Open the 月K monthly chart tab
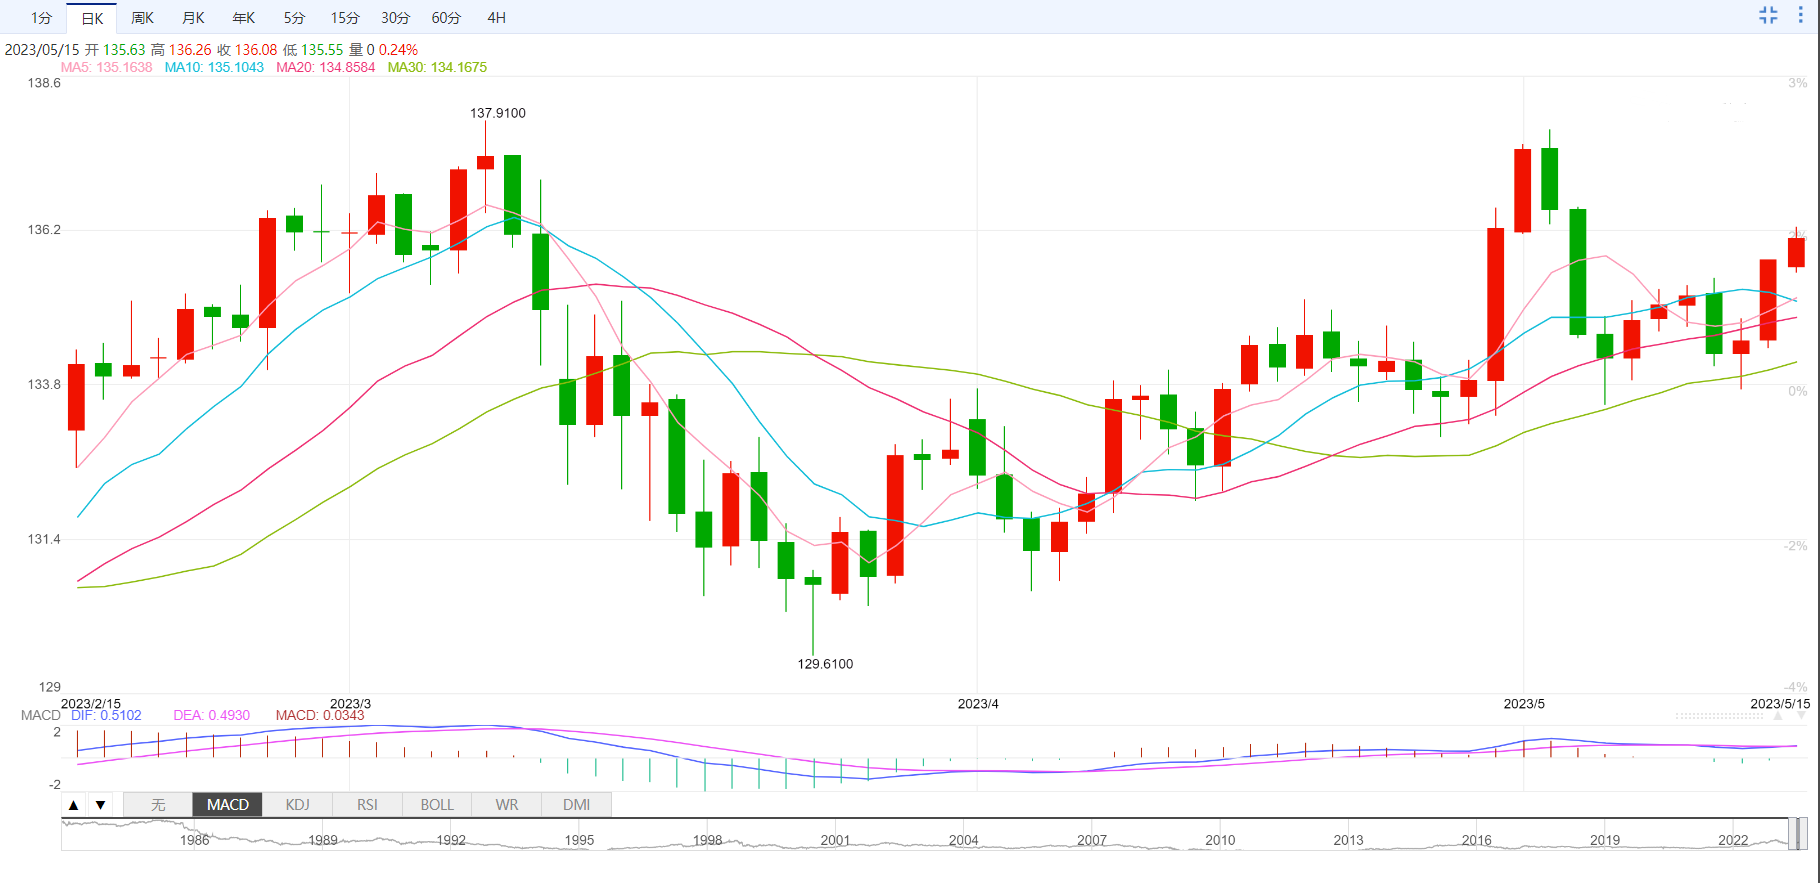The height and width of the screenshot is (883, 1820). click(x=193, y=18)
